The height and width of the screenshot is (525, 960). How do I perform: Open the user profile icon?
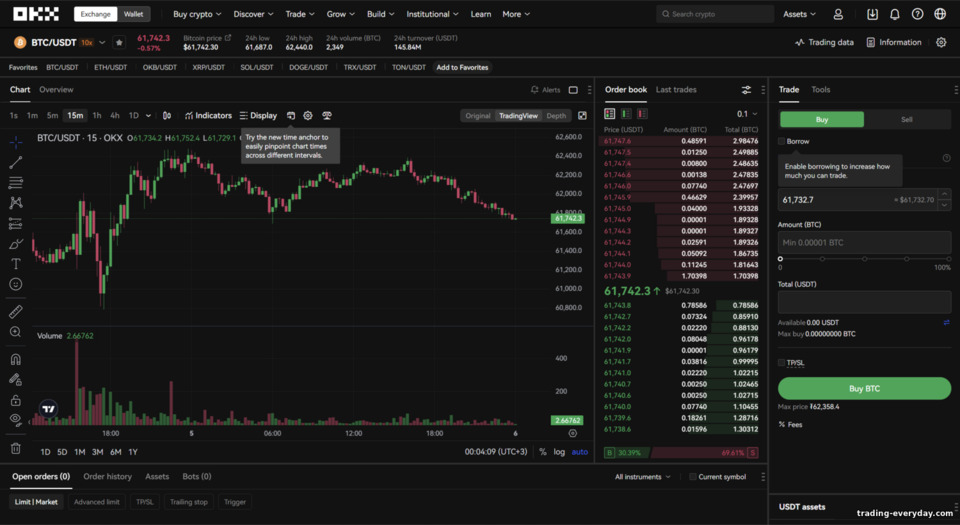click(x=838, y=14)
